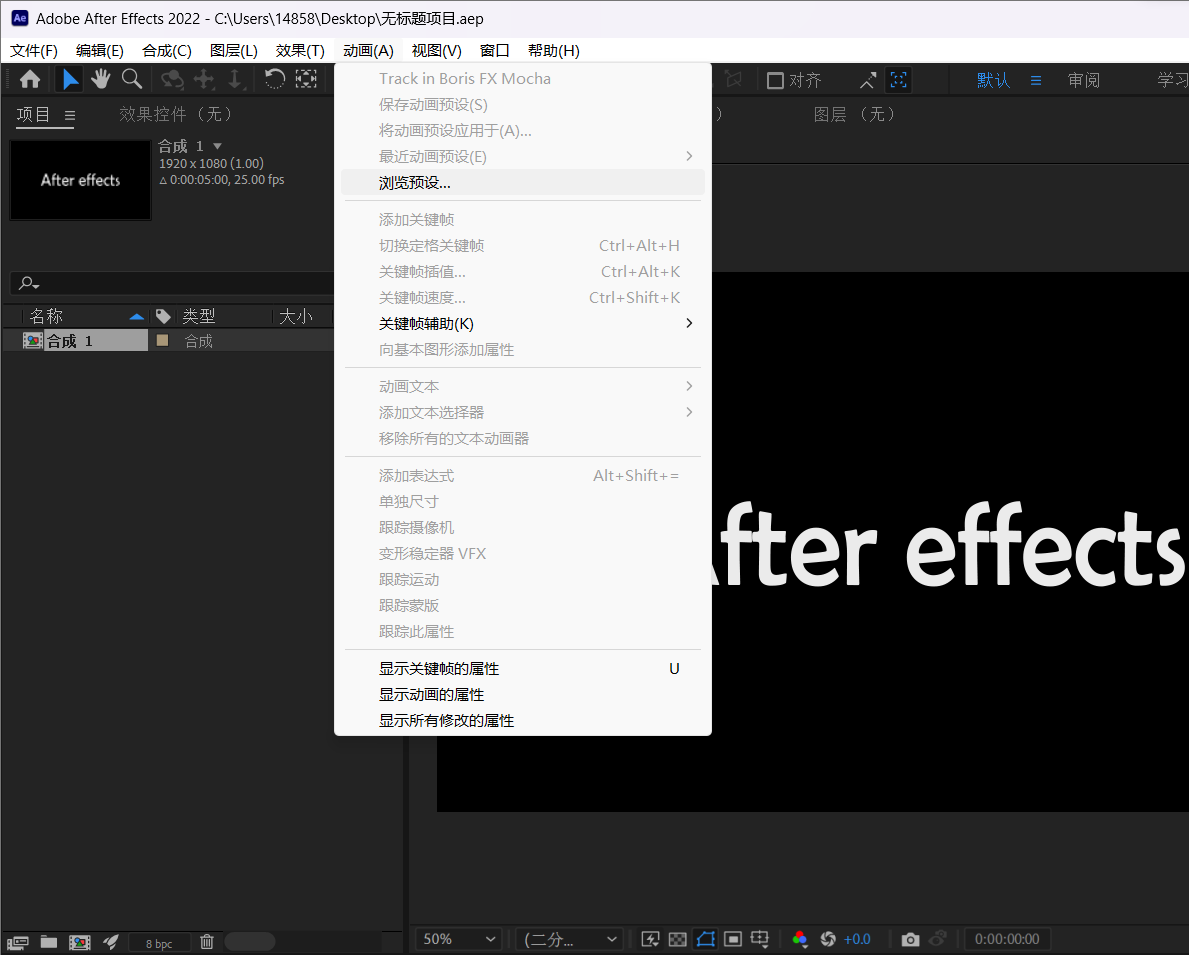
Task: Switch to 图层 (无) tab
Action: click(857, 115)
